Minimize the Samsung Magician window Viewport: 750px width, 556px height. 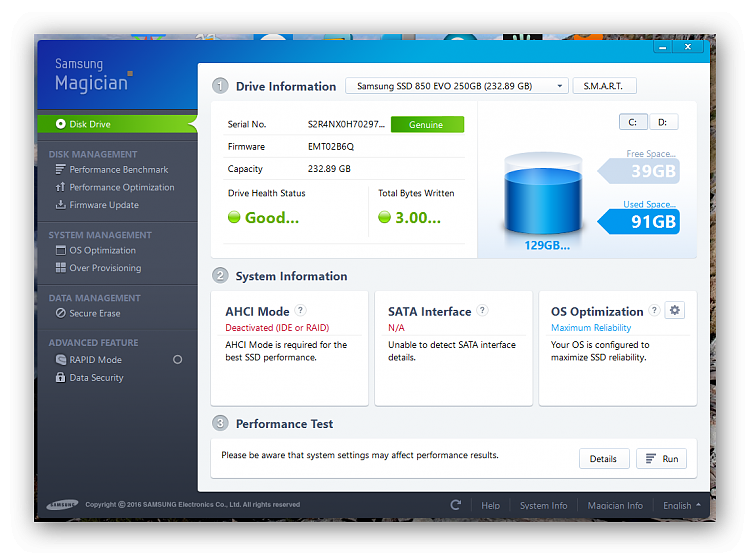(662, 47)
